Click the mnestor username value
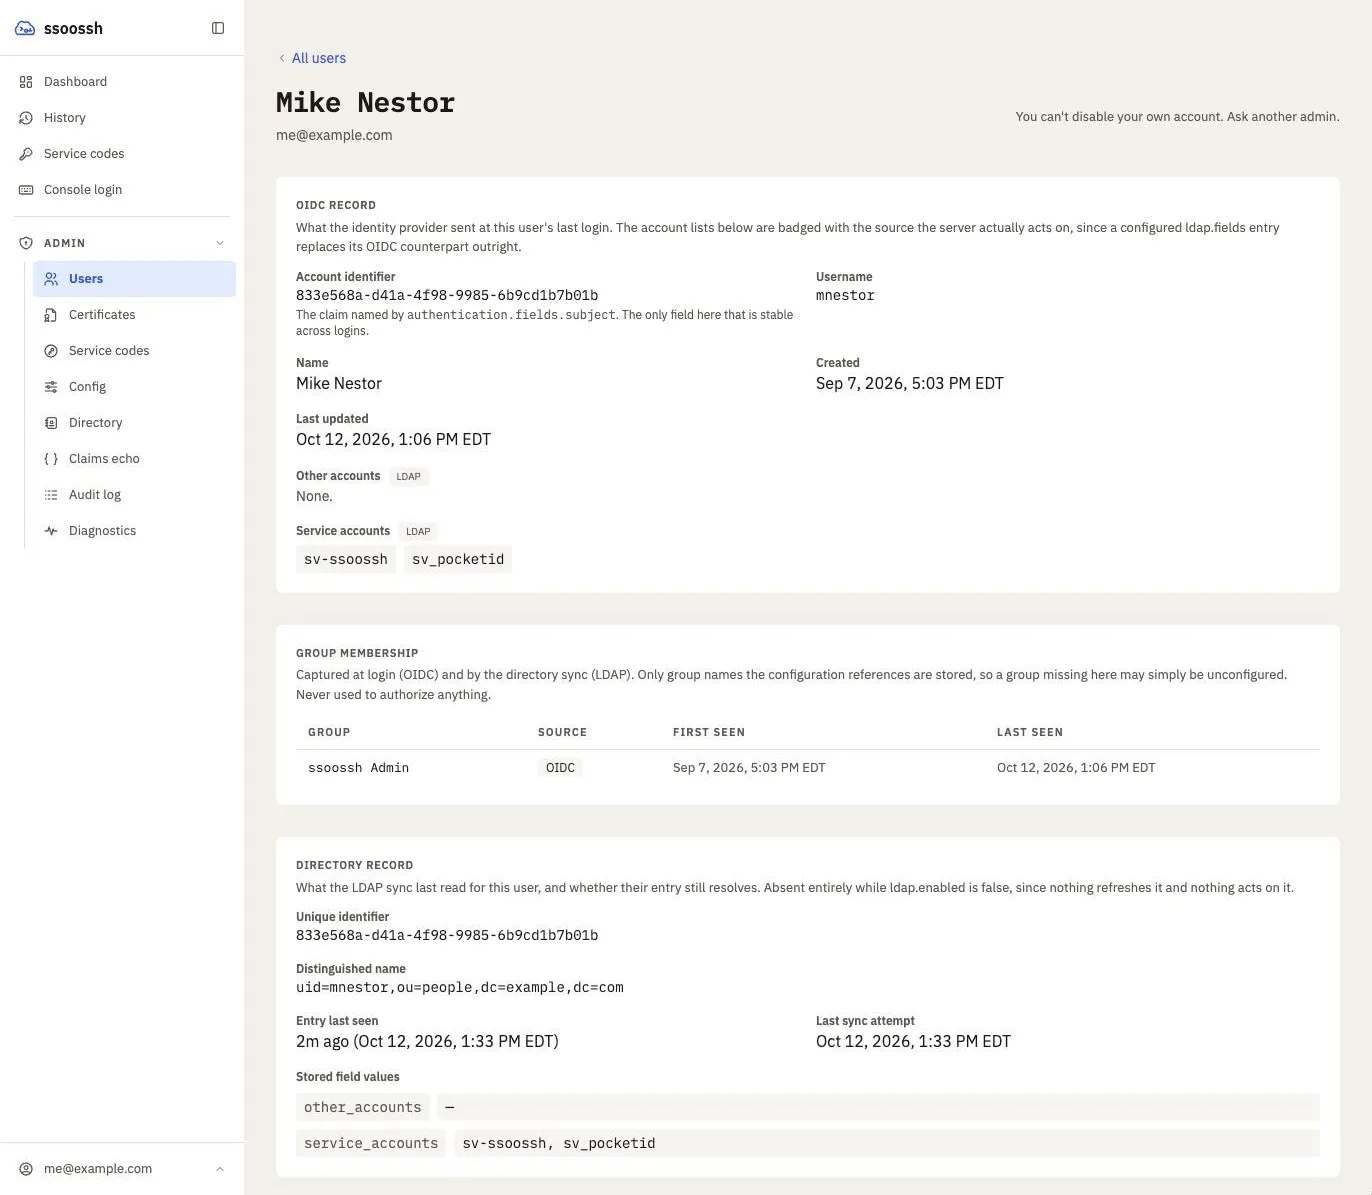The height and width of the screenshot is (1195, 1372). (x=845, y=295)
